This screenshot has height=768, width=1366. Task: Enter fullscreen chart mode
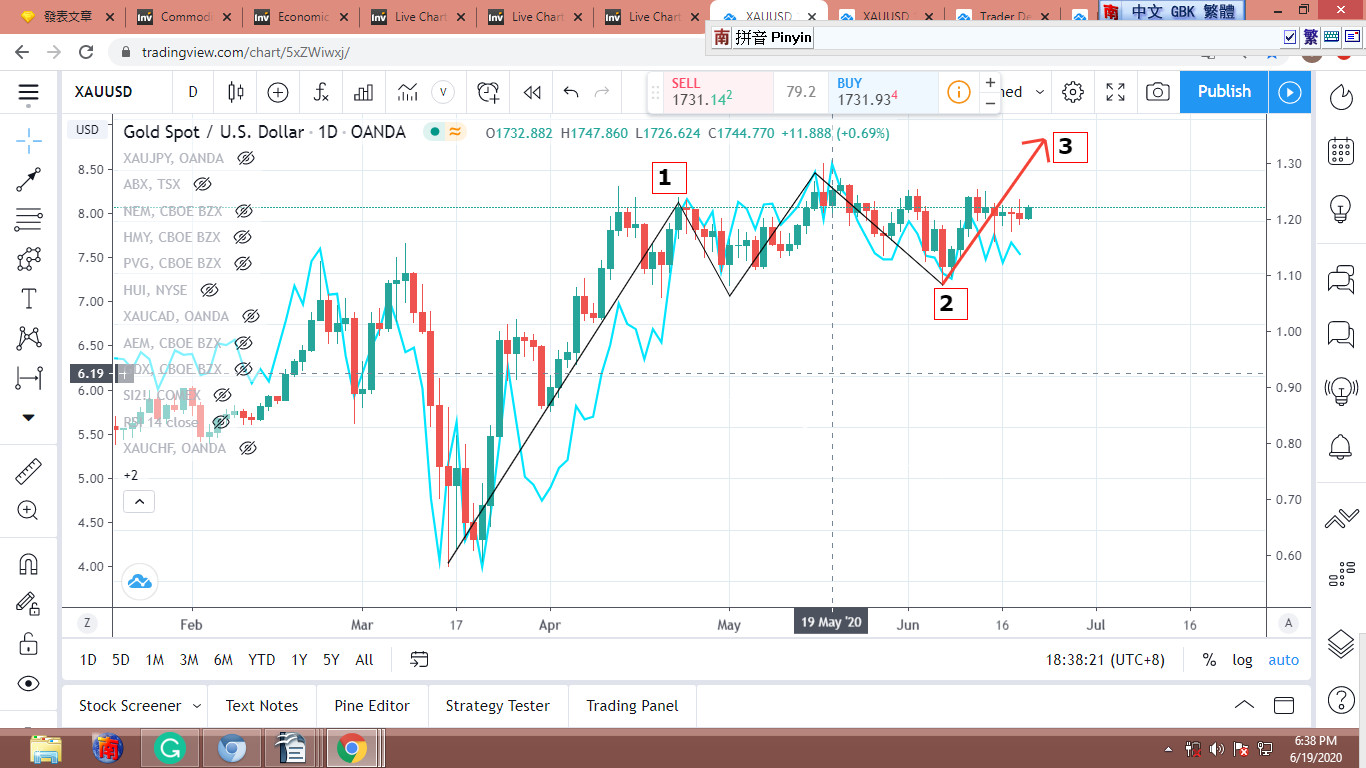[1116, 92]
